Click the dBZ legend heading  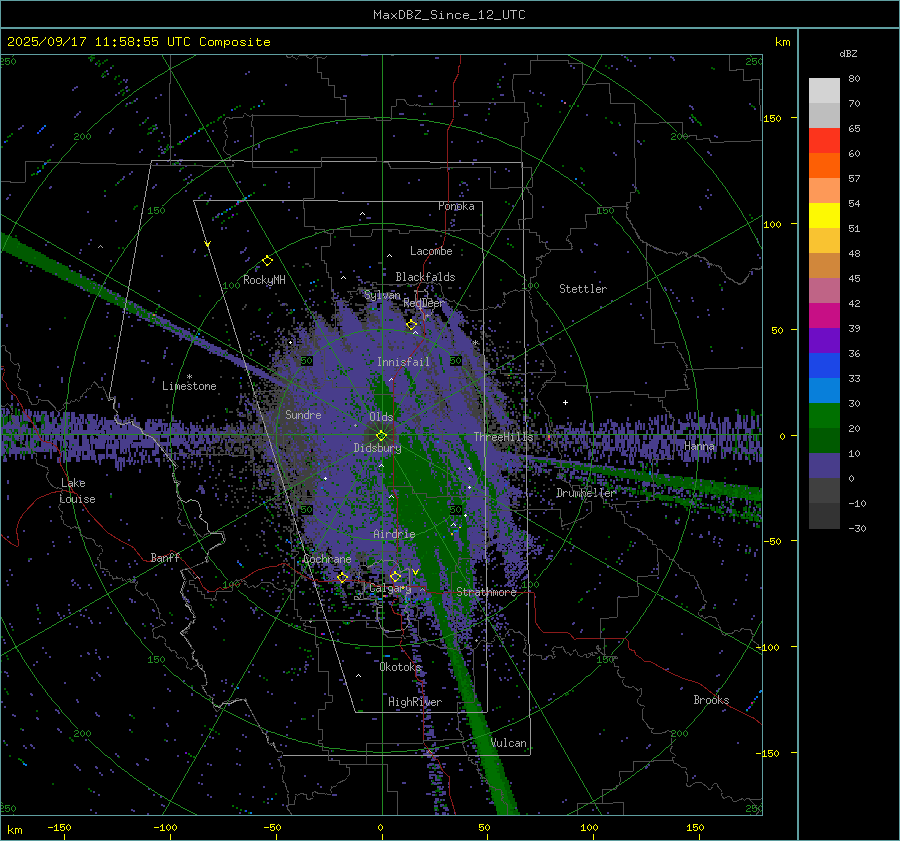846,53
